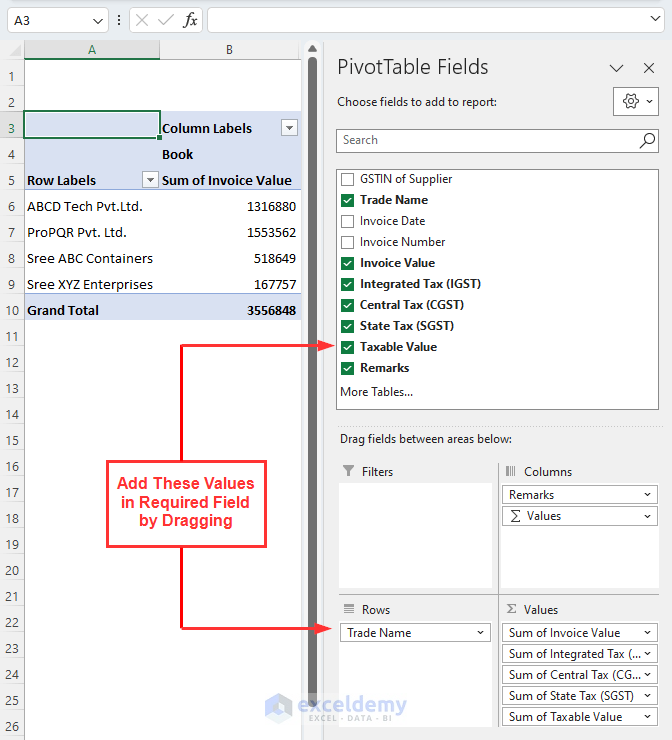Viewport: 672px width, 740px height.
Task: Open the Name Box dropdown
Action: 98,21
